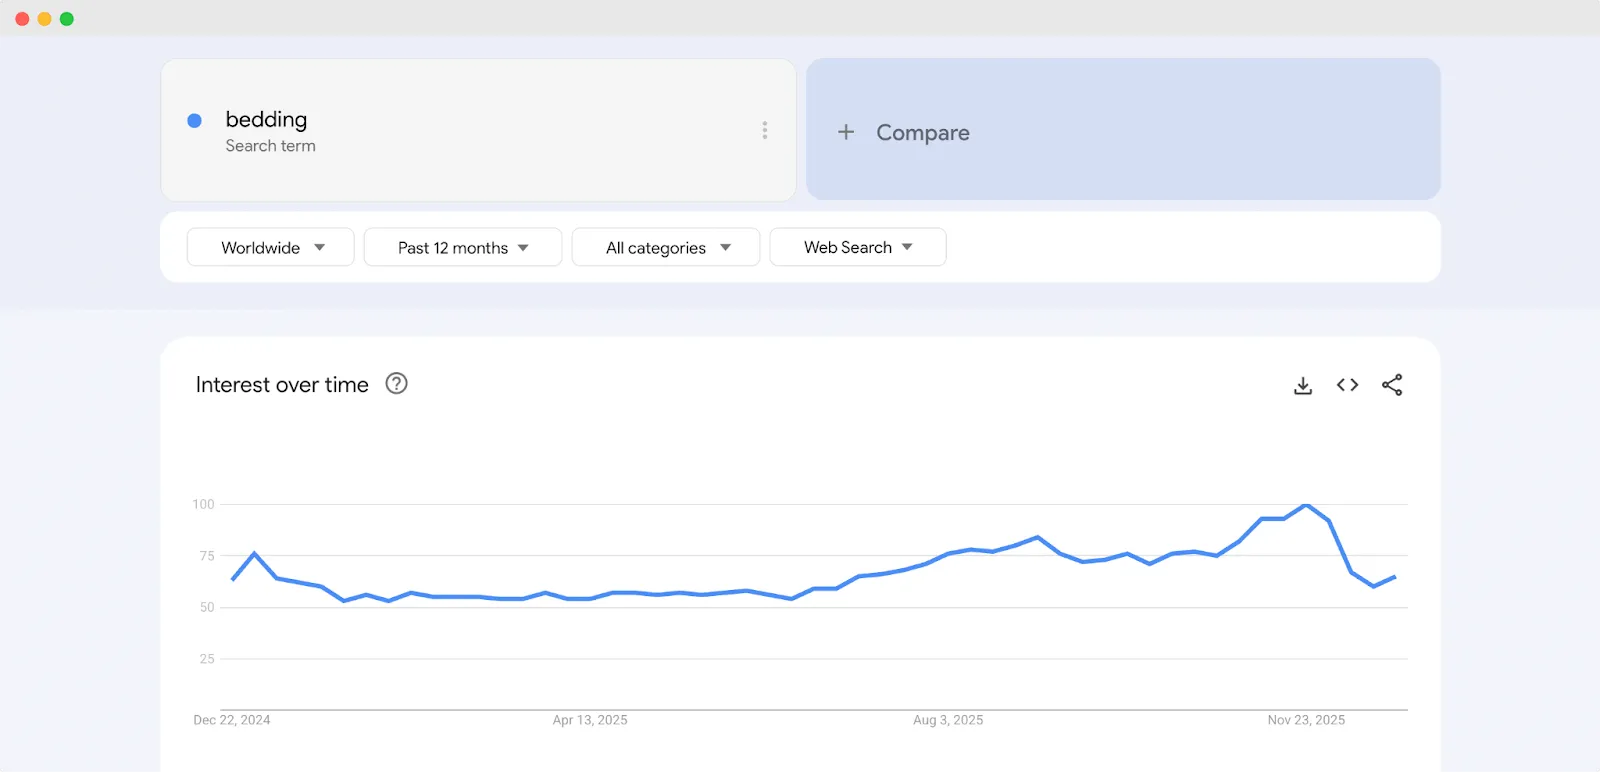Open the Web Search type dropdown
The image size is (1600, 772).
click(x=858, y=247)
